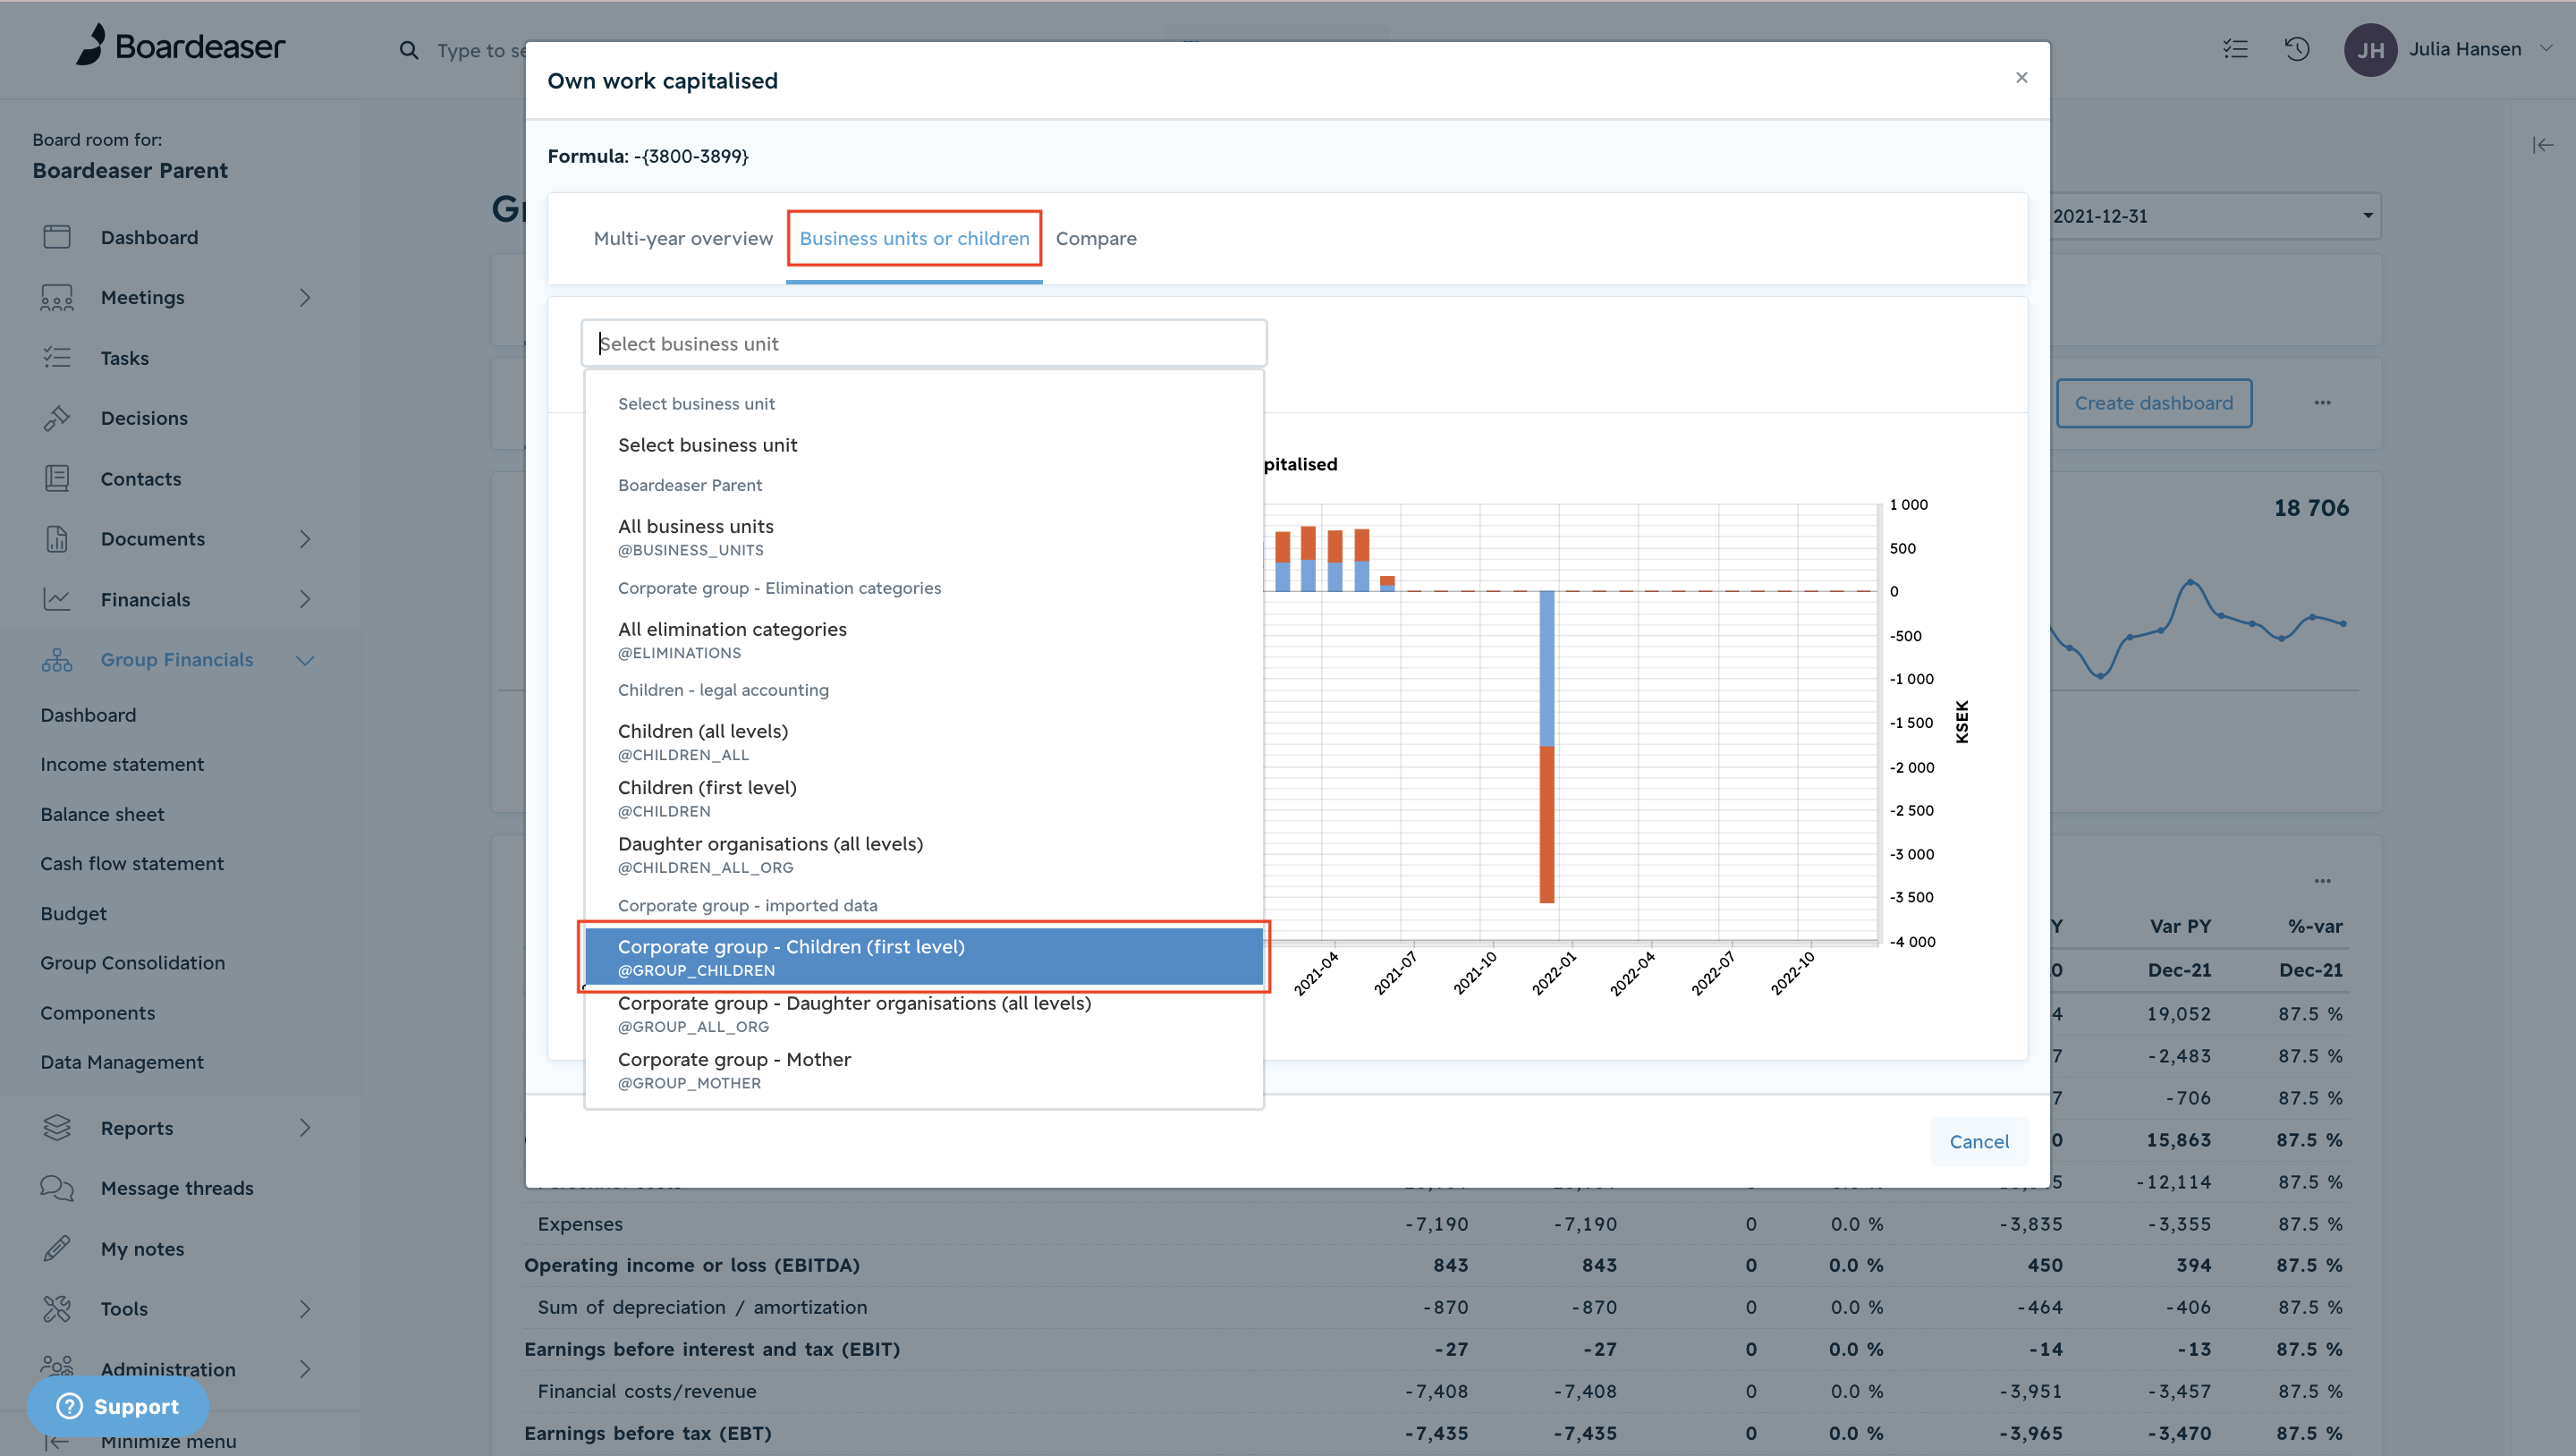Open the more options dots beside Create dashboard

click(2322, 403)
